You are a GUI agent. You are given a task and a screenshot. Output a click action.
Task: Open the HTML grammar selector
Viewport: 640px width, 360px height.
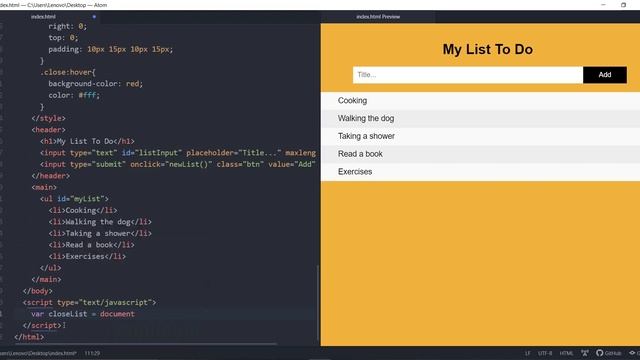[566, 353]
